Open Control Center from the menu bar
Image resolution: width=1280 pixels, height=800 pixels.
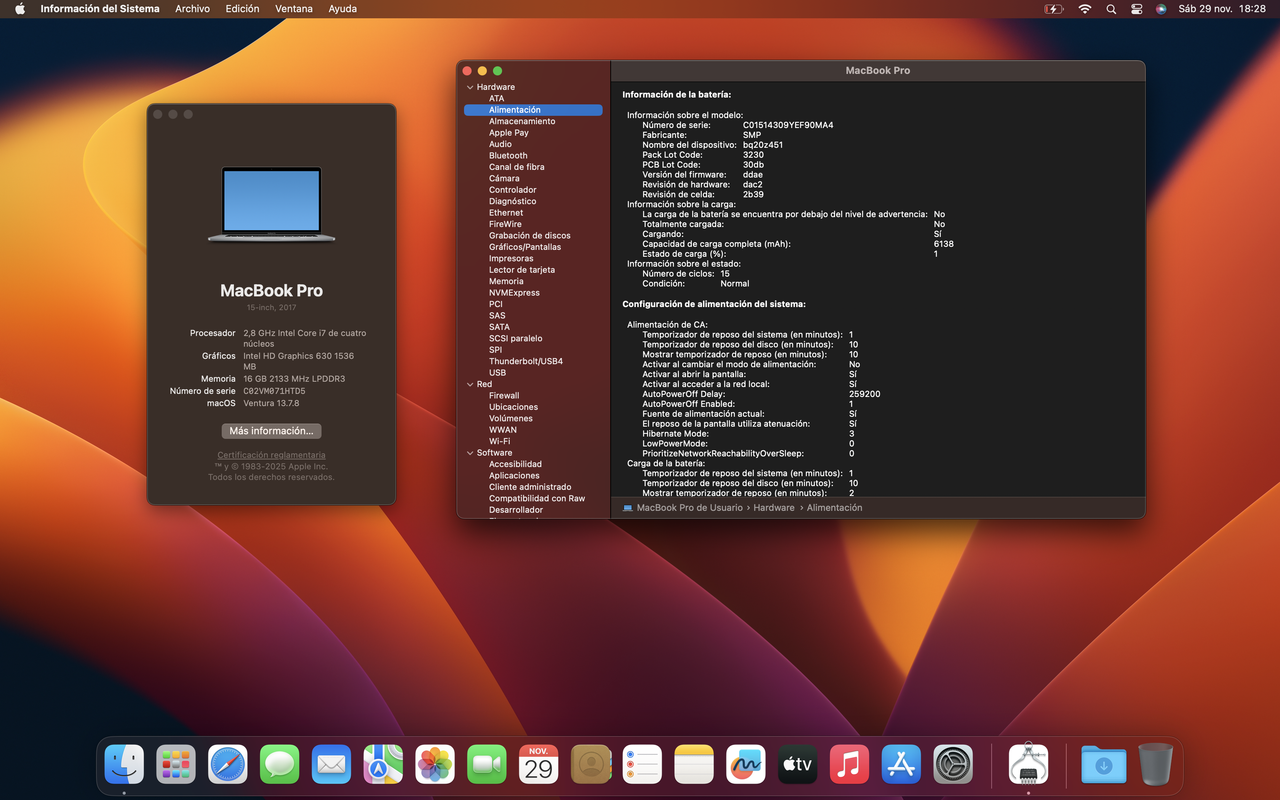[1136, 9]
